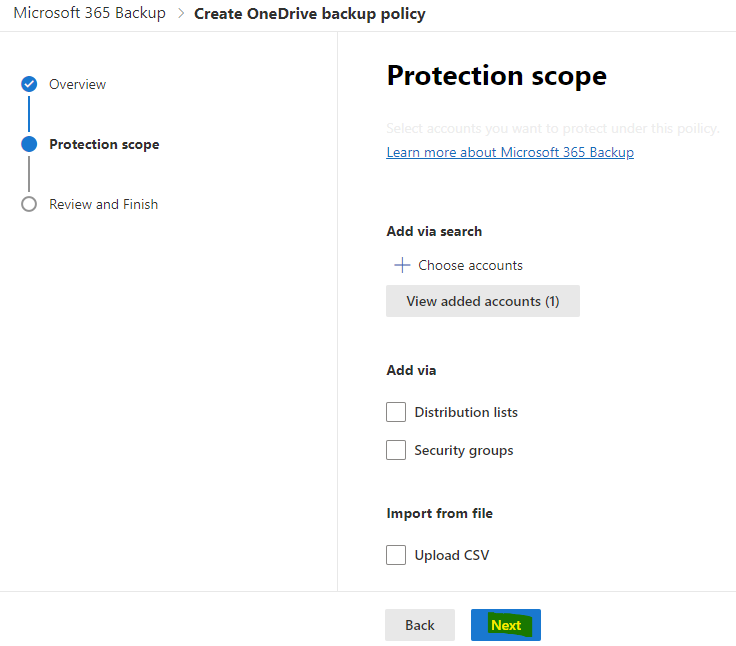Open the Review and Finish step
736x646 pixels.
pyautogui.click(x=104, y=204)
